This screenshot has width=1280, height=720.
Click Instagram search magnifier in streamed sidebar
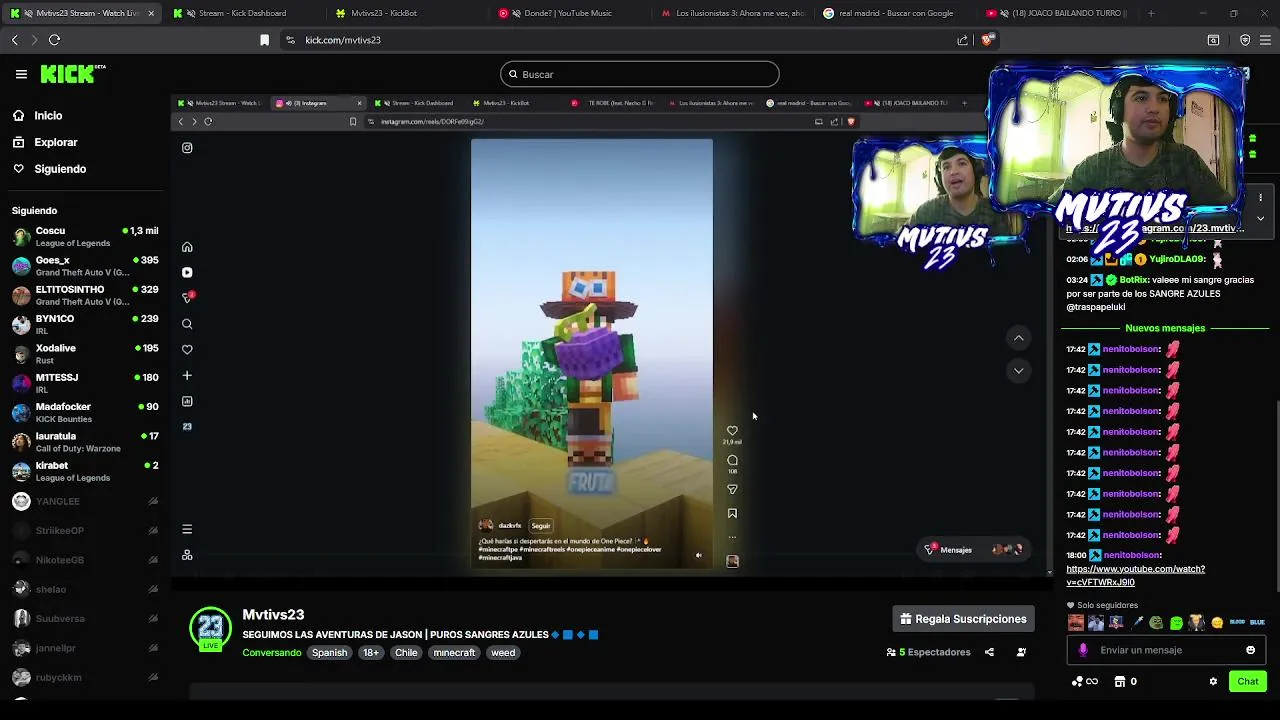coord(187,324)
